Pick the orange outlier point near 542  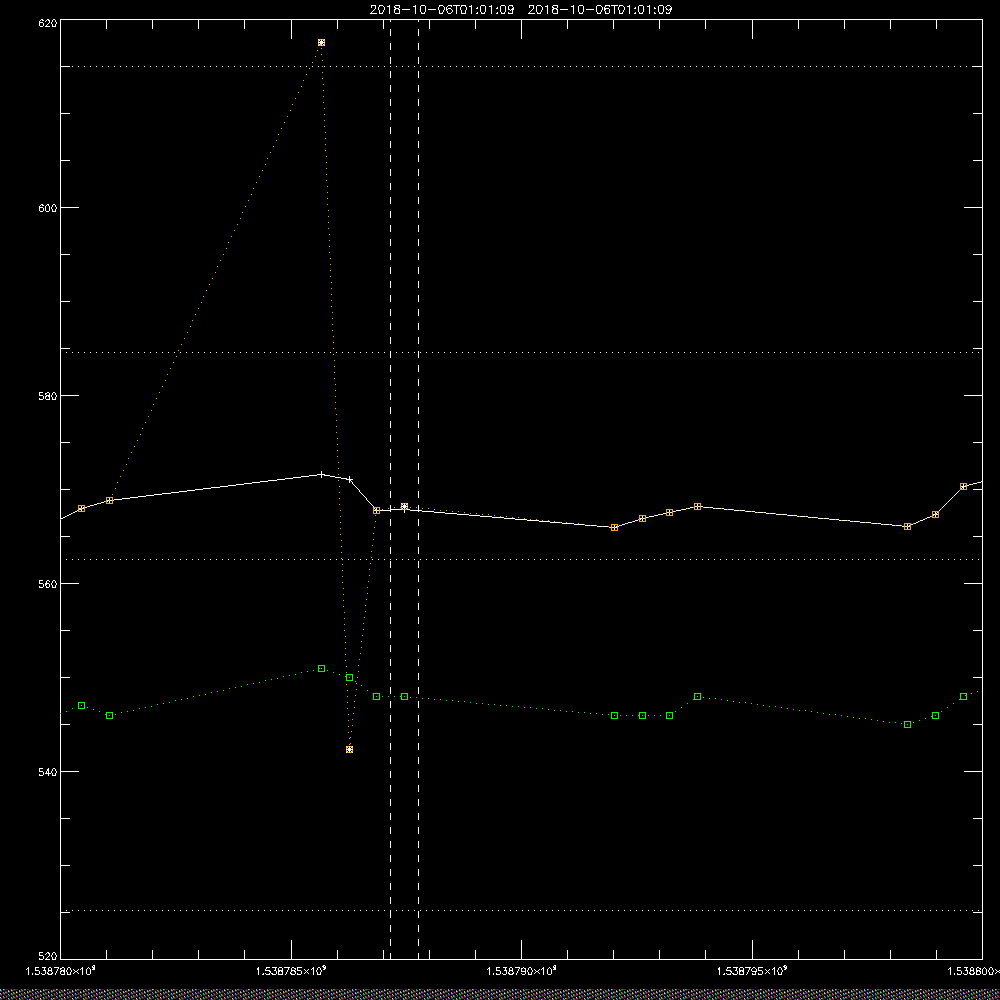349,749
